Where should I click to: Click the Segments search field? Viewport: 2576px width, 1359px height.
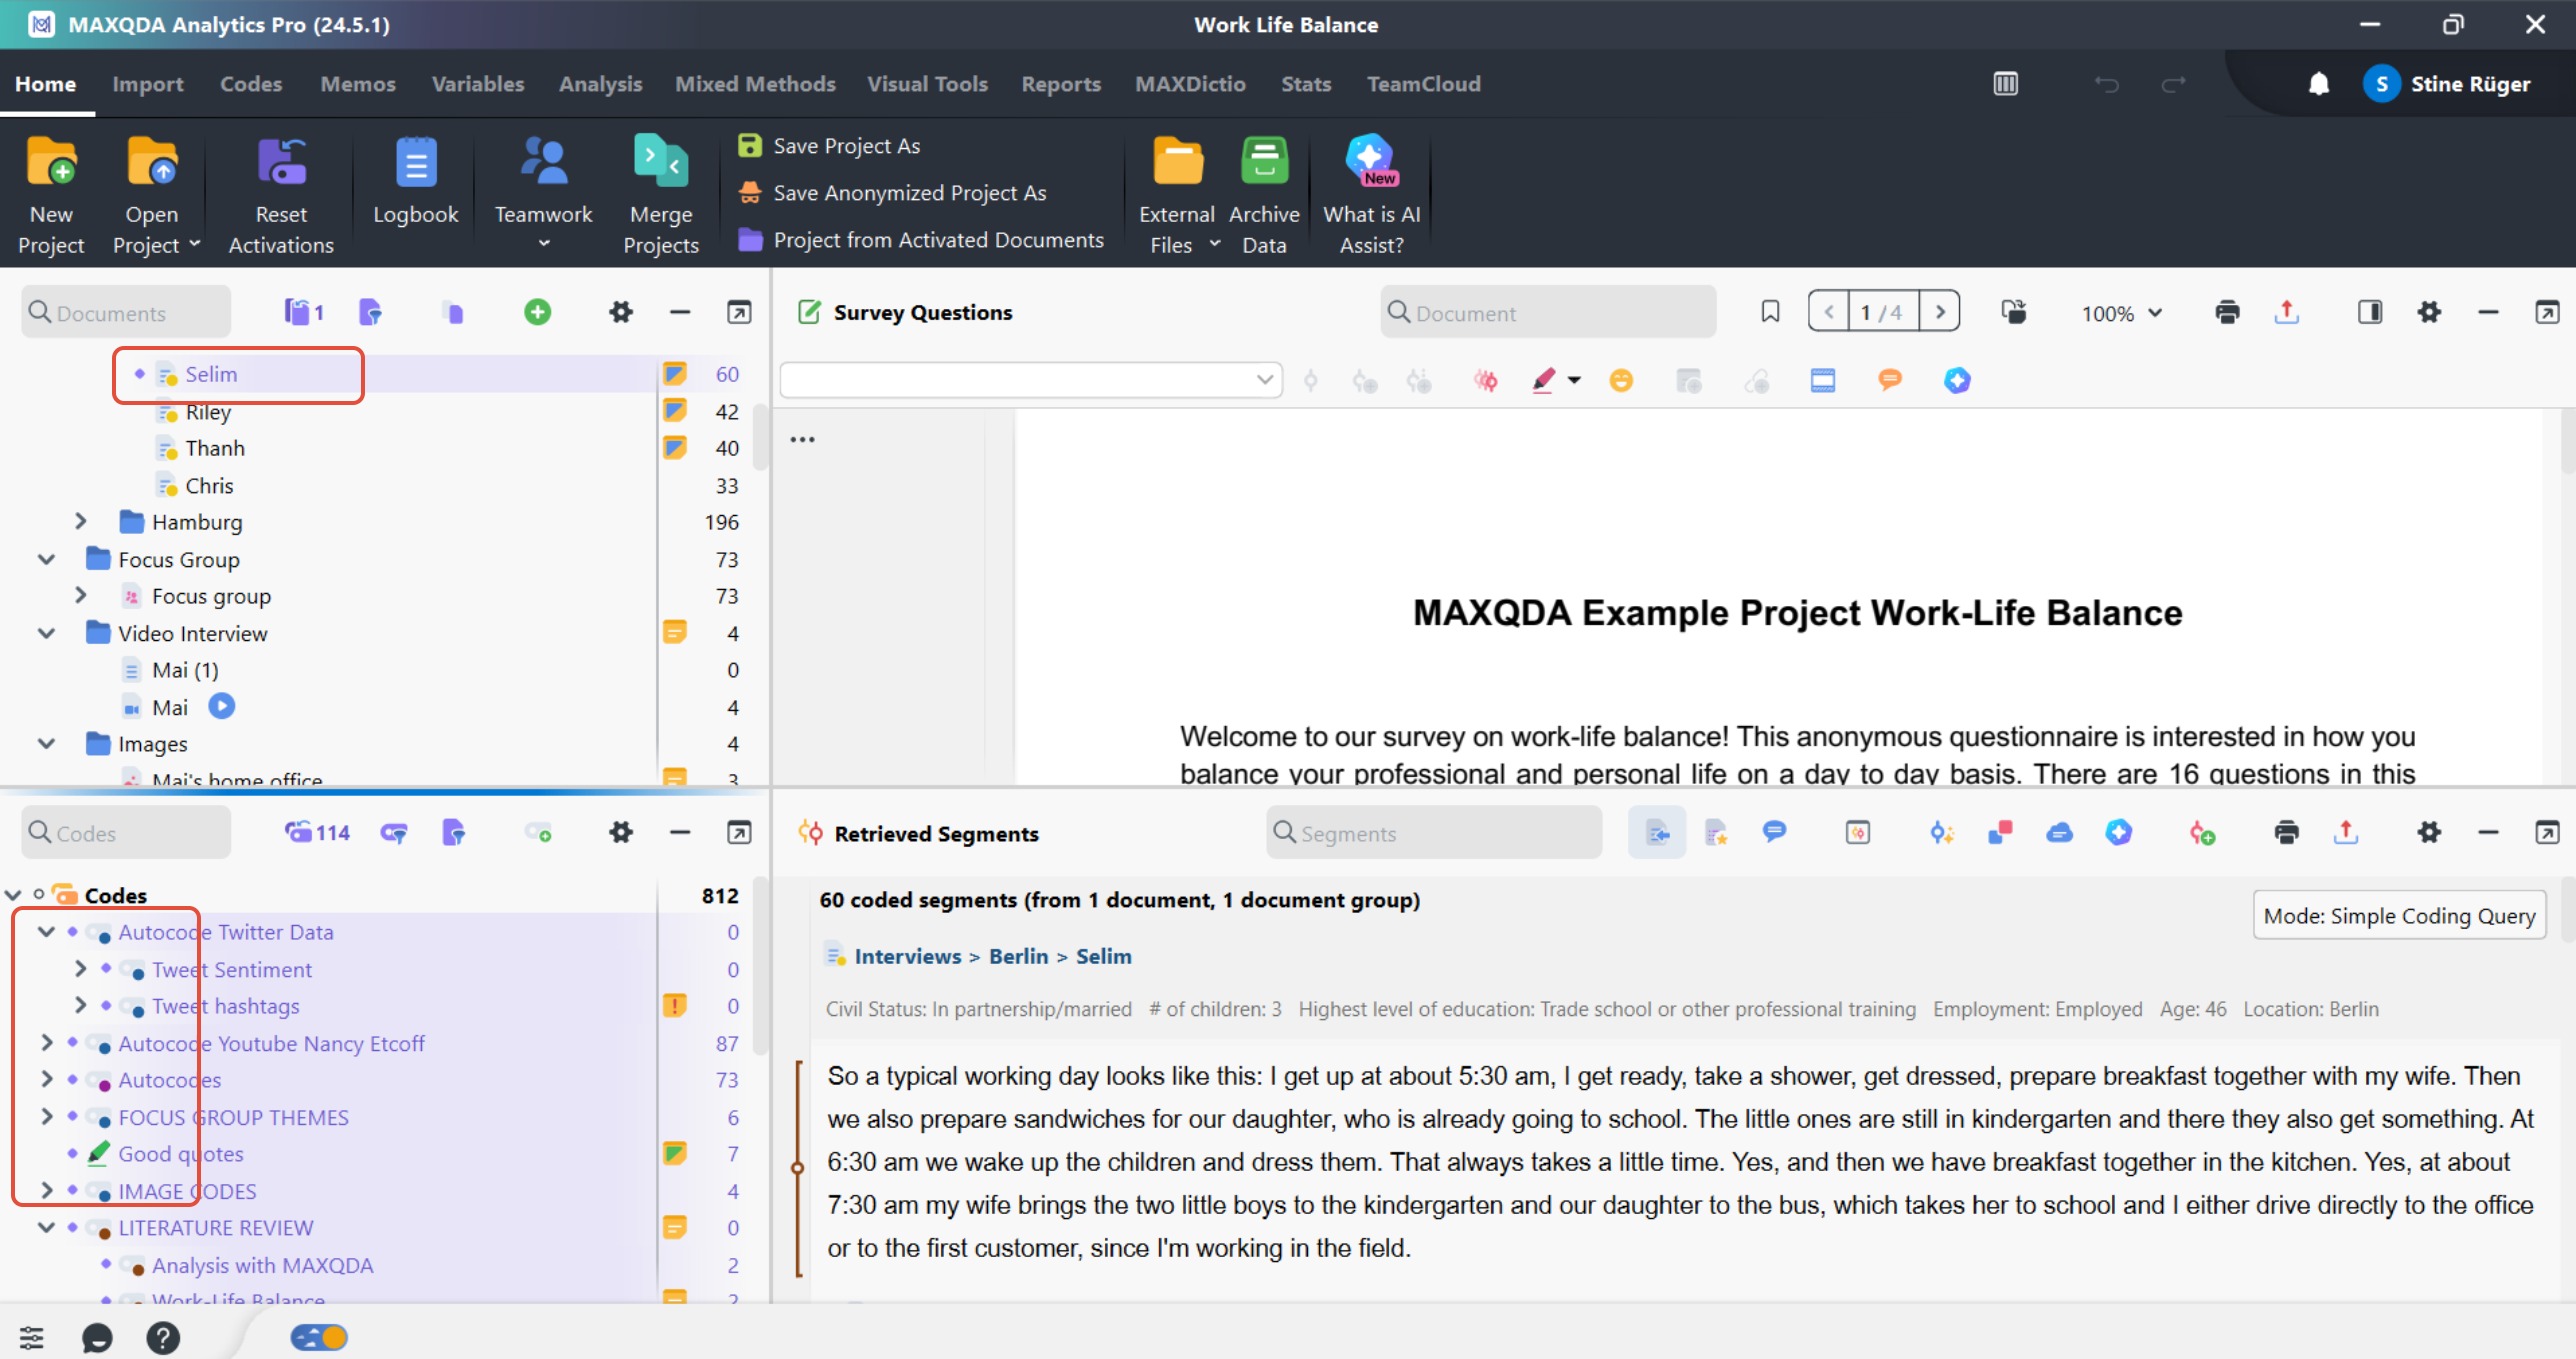tap(1434, 832)
